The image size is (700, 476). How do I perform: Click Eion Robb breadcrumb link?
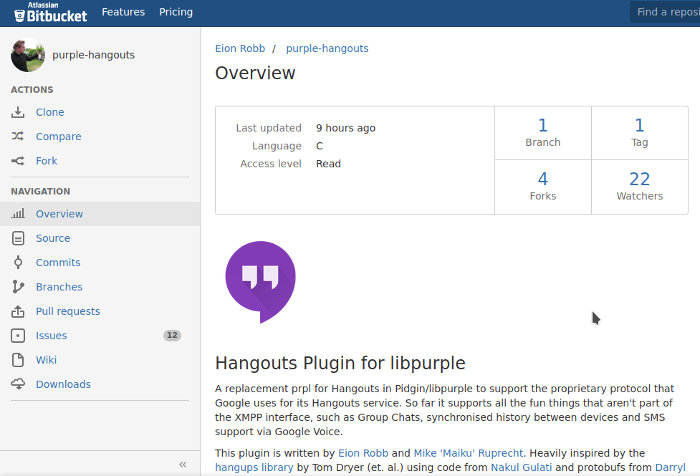pos(240,48)
